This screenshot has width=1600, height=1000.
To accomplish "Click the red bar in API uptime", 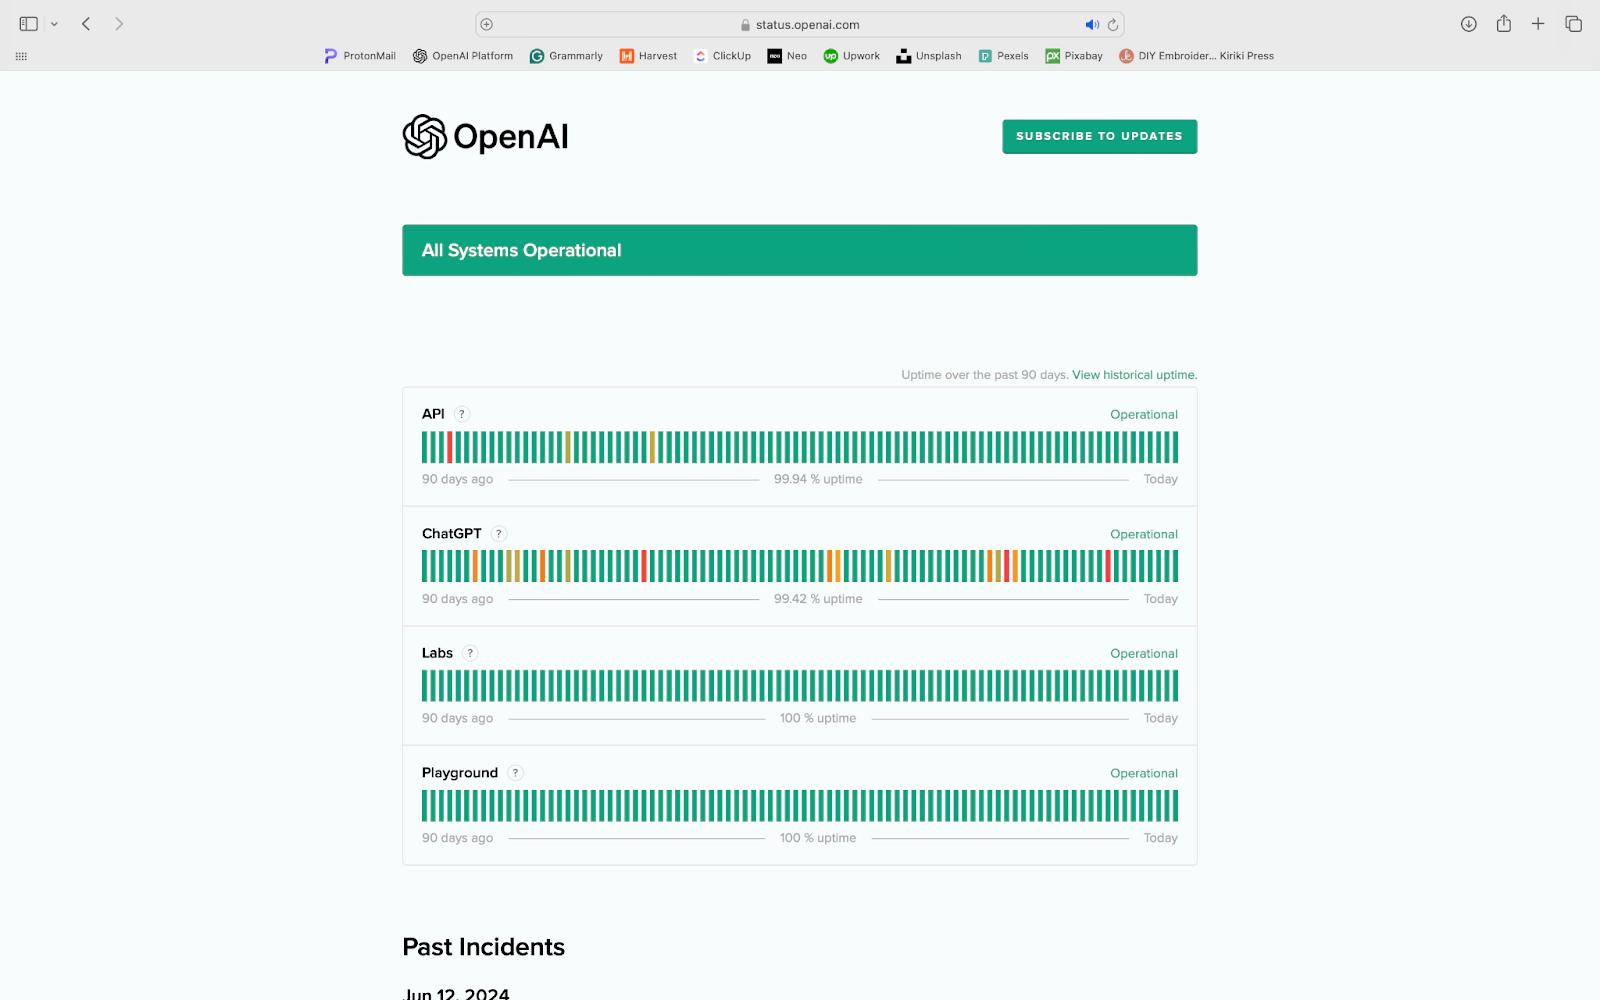I will (x=450, y=447).
